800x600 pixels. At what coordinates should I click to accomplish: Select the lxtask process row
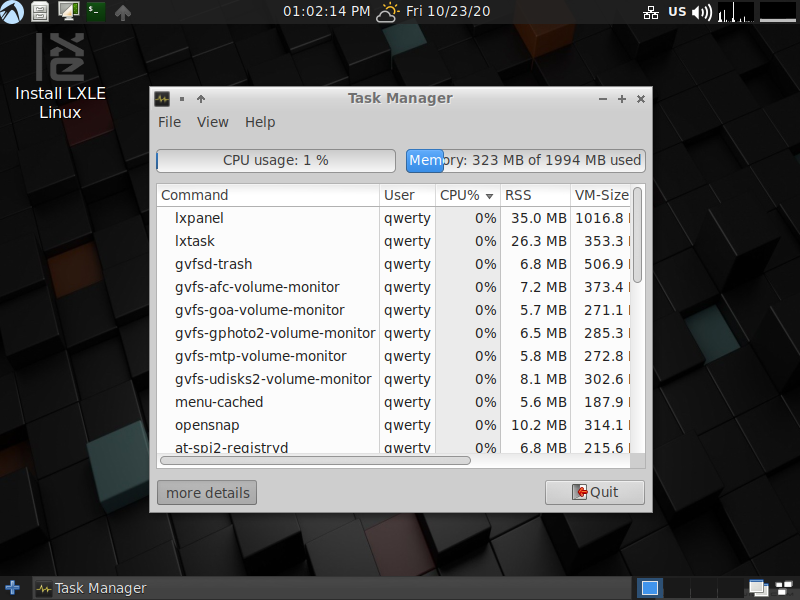point(393,241)
